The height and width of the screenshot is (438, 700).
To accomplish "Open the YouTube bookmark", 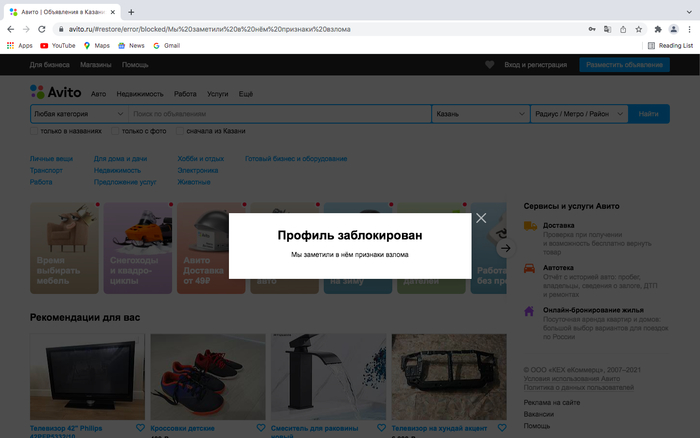I will pos(58,46).
